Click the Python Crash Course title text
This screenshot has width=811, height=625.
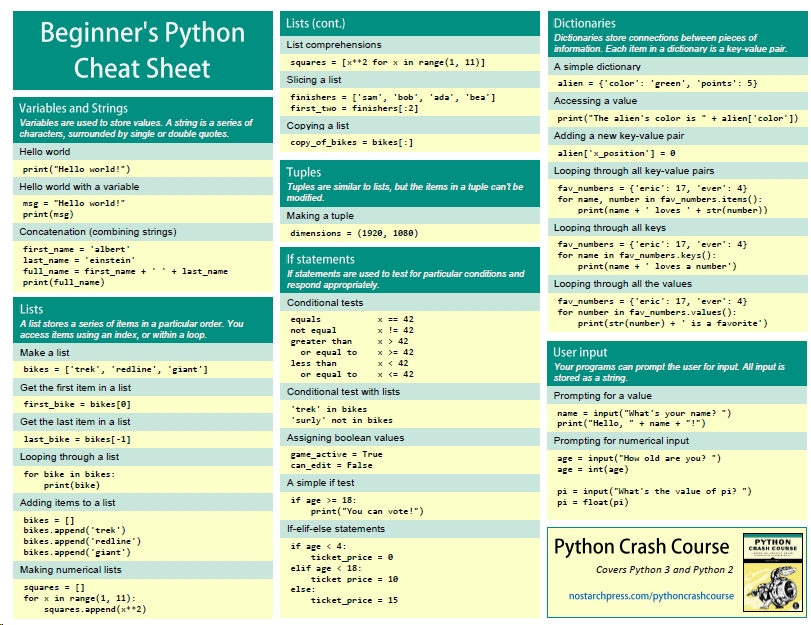point(642,546)
